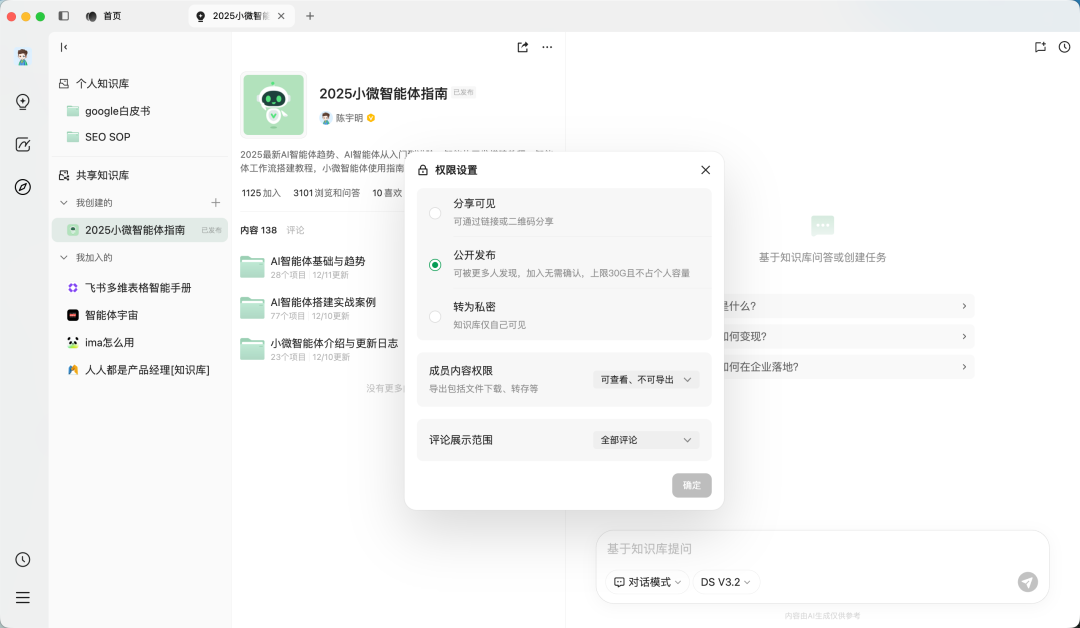Select the 转为私密 radio option

pyautogui.click(x=435, y=315)
